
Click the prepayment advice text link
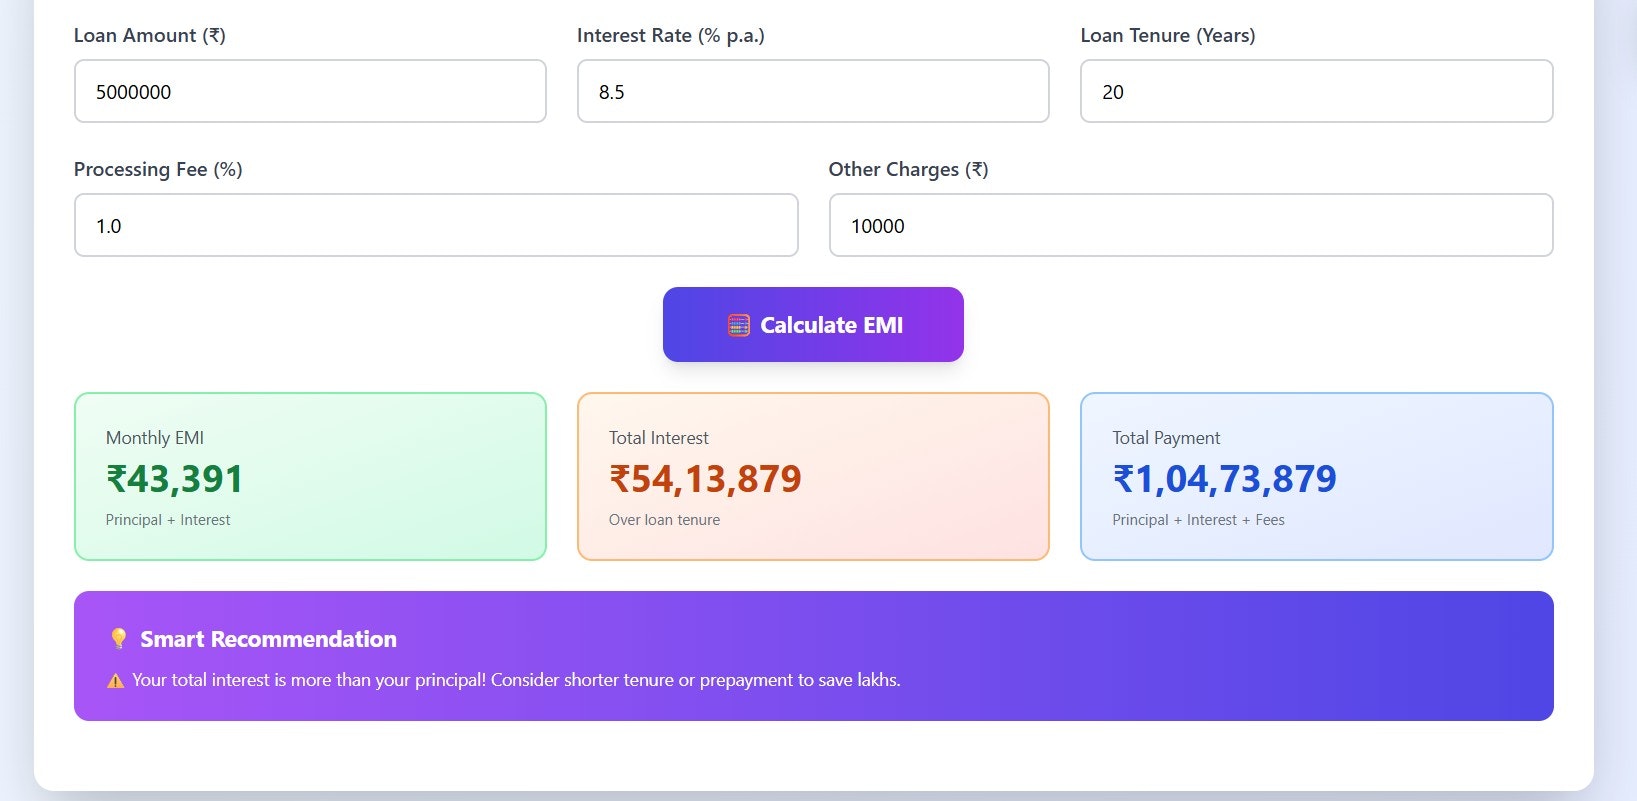[516, 680]
